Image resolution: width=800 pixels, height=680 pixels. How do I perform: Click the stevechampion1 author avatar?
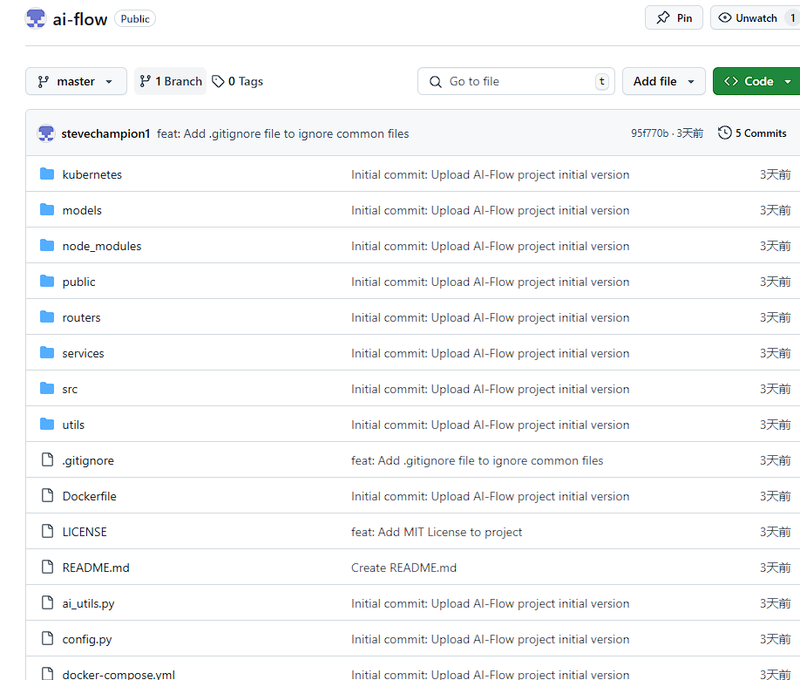coord(46,134)
